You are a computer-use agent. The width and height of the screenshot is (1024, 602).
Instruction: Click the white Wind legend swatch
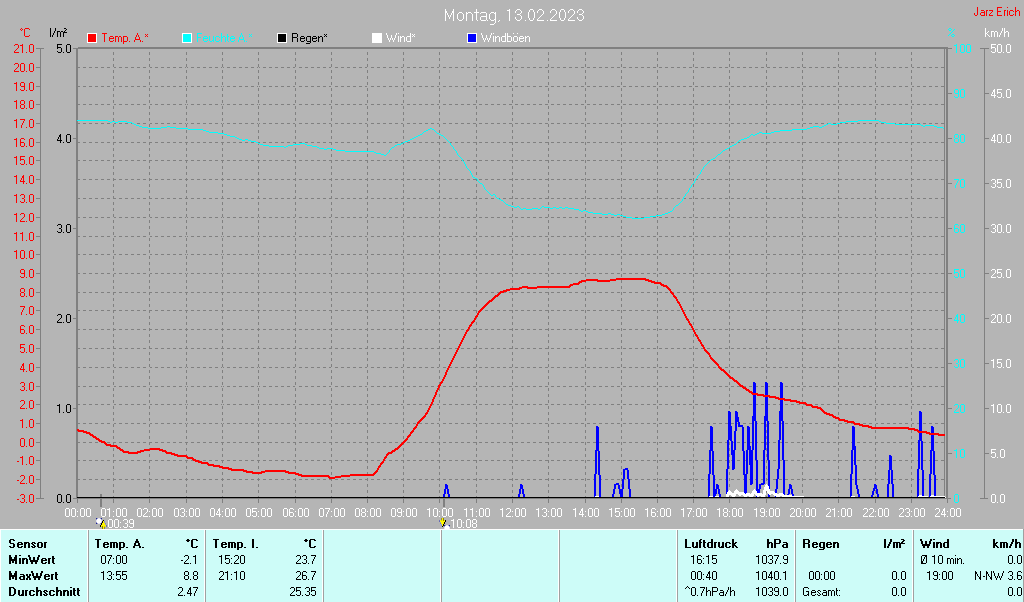pos(377,39)
